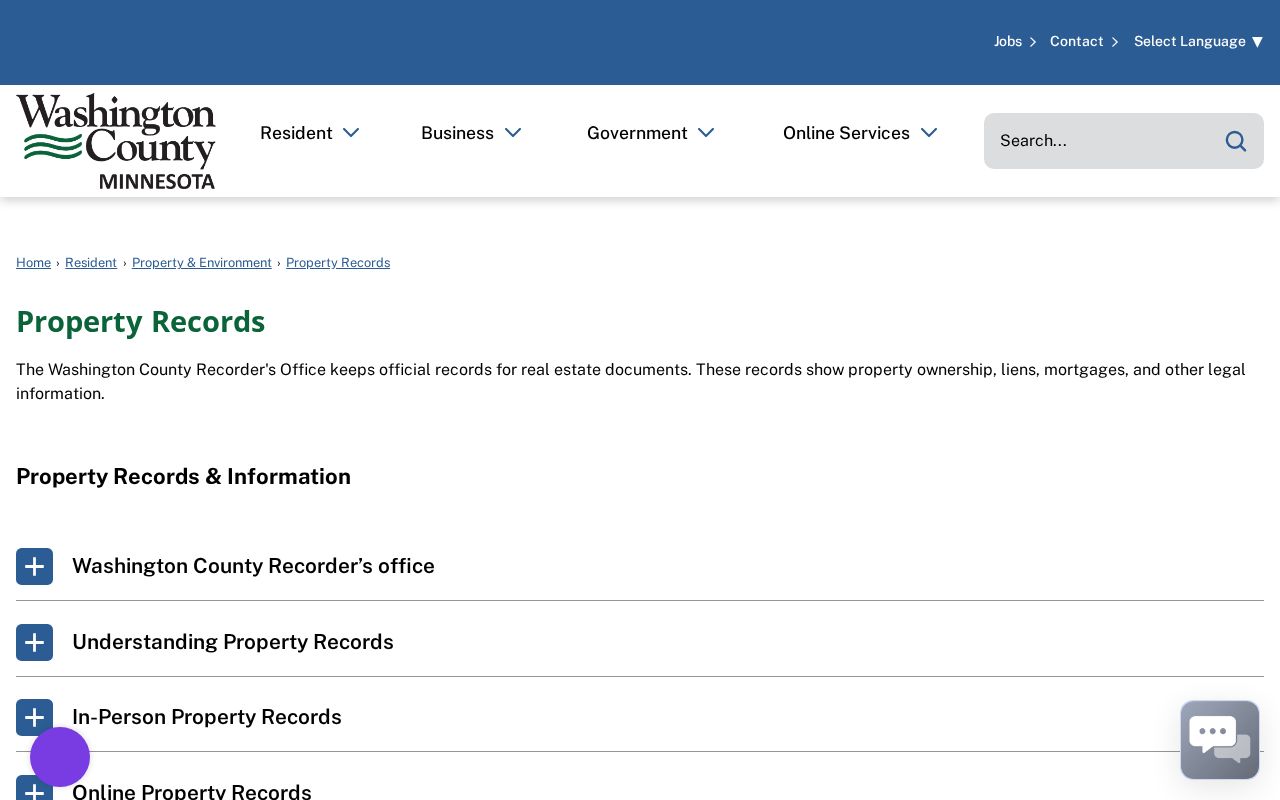The height and width of the screenshot is (800, 1280).
Task: Click the search magnifier icon
Action: coord(1236,141)
